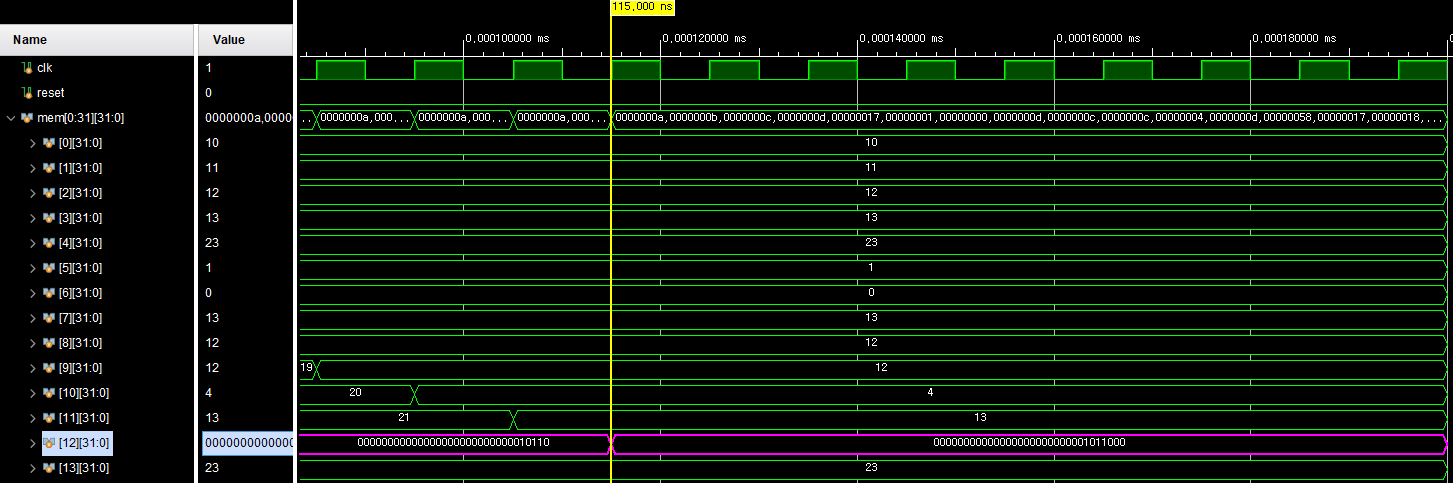Screen dimensions: 1453x483
Task: Click the 115.000 ns cursor marker label
Action: tap(642, 7)
